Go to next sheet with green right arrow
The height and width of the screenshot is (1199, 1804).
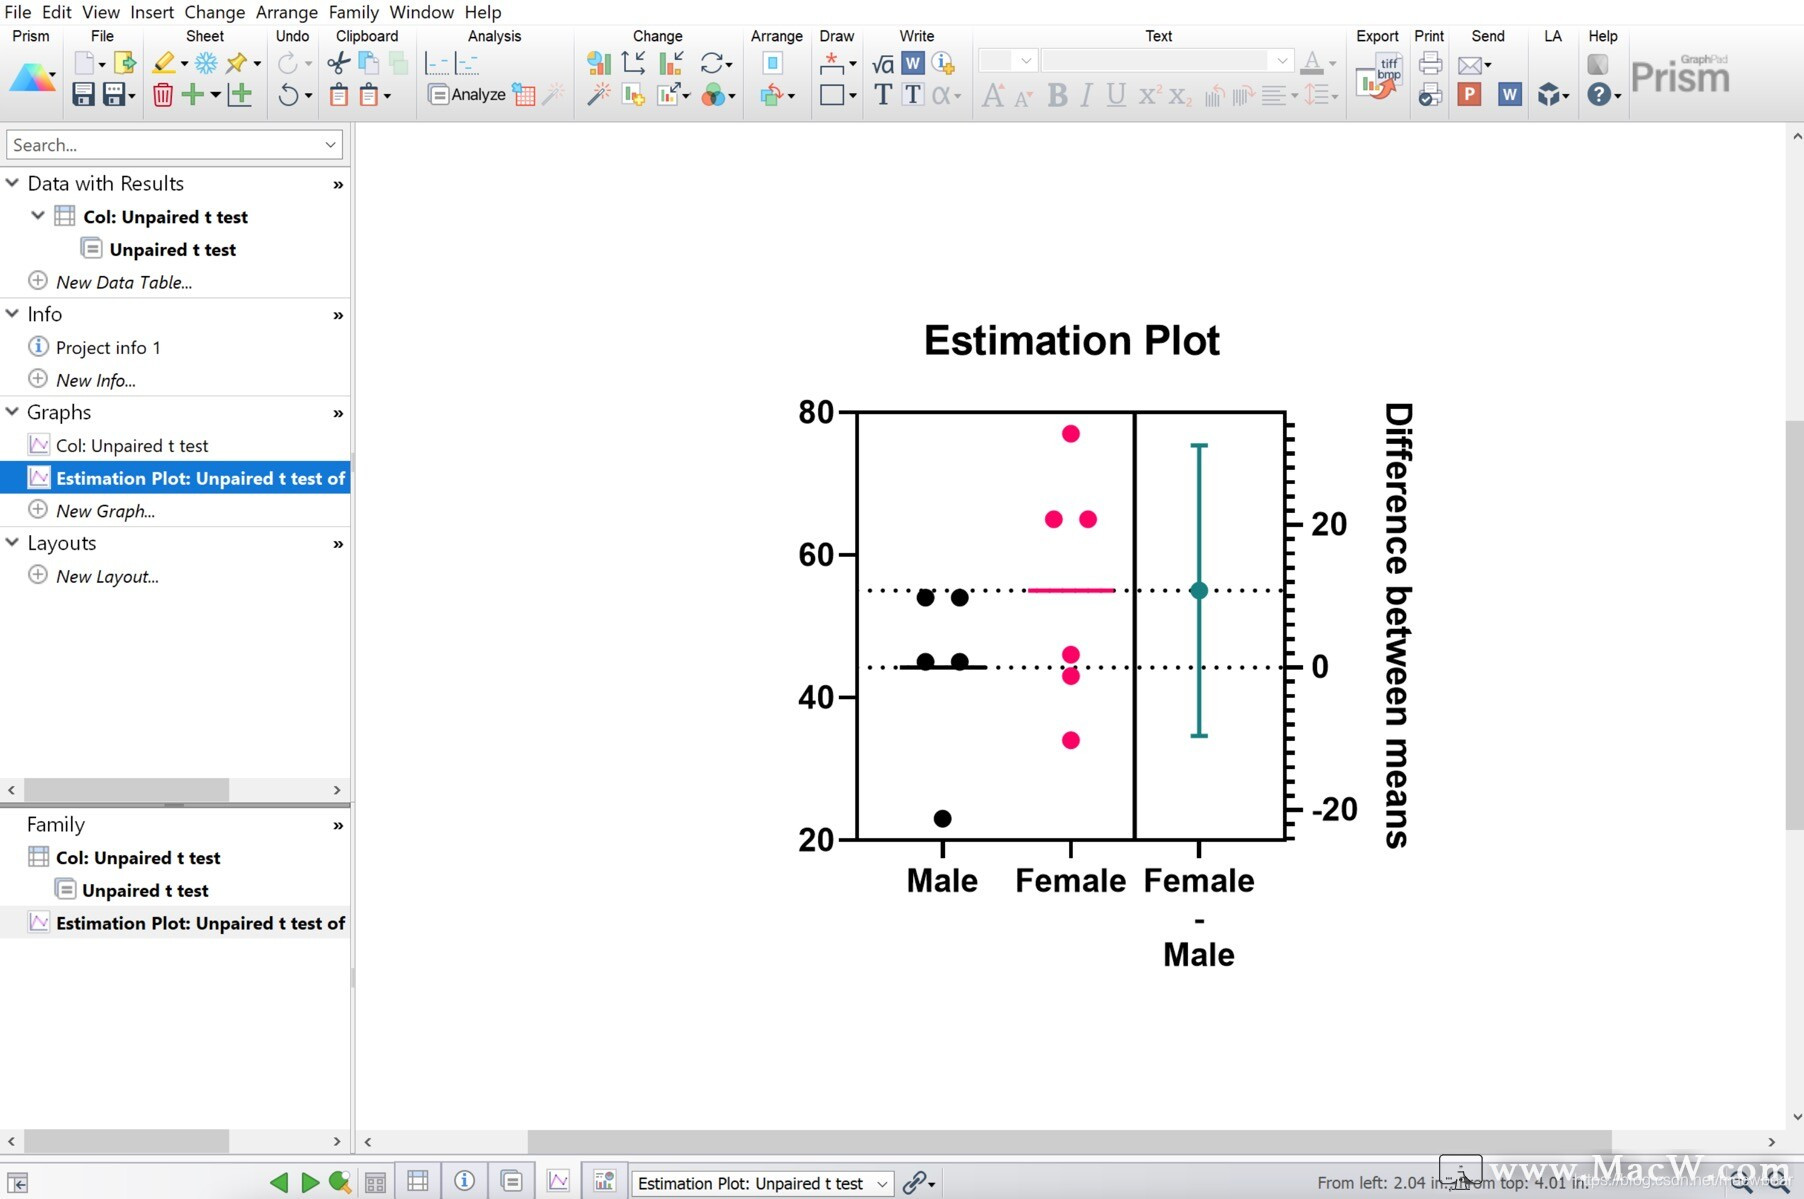[310, 1183]
